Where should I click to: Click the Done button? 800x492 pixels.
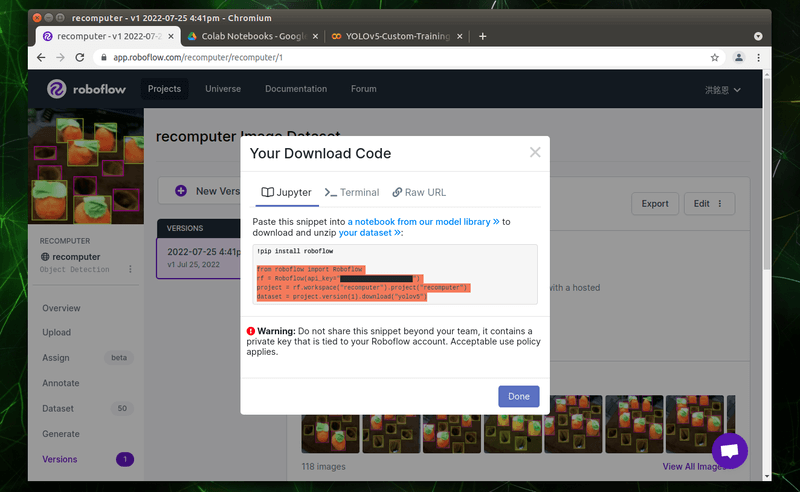tap(518, 396)
